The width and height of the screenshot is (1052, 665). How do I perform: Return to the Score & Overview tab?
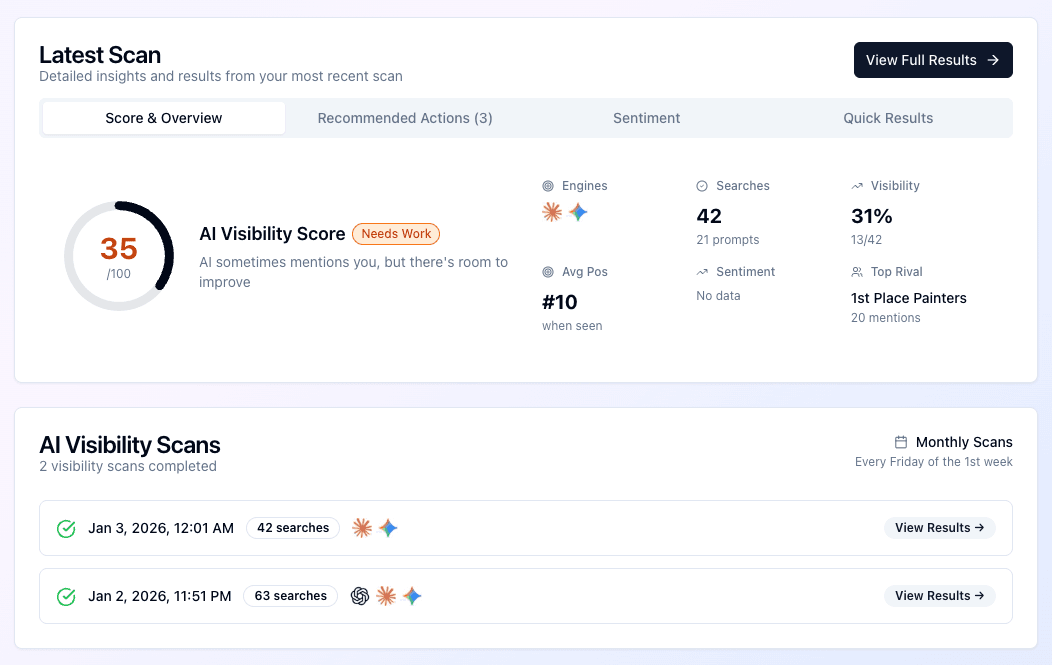[x=163, y=117]
